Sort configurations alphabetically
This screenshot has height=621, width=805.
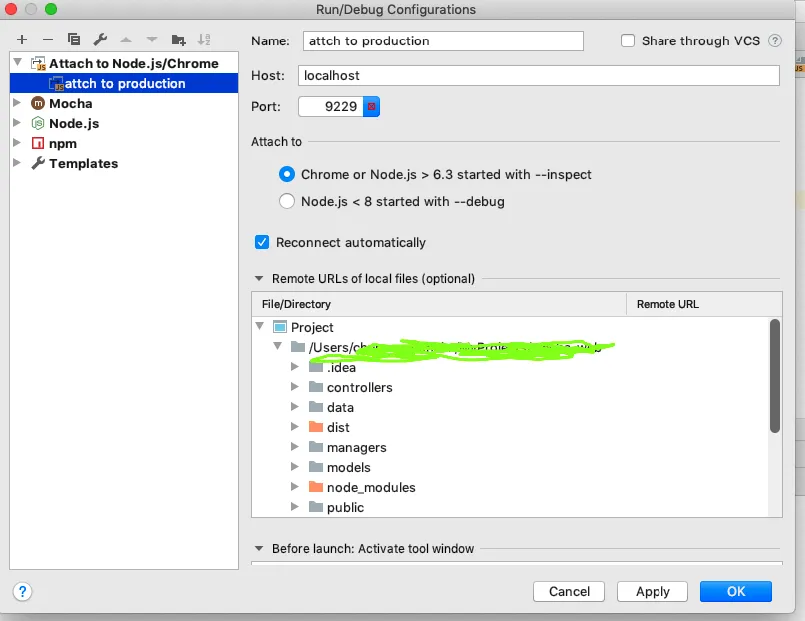(204, 40)
